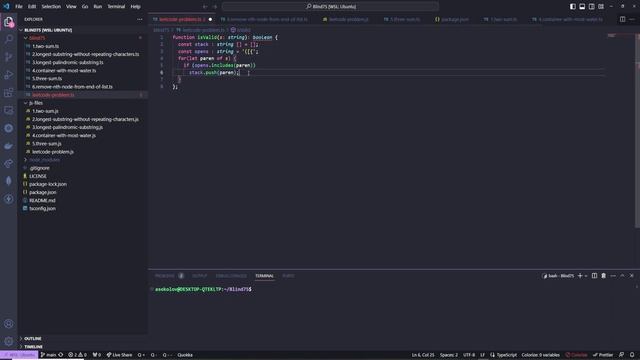Open the Terminal menu

click(x=116, y=7)
